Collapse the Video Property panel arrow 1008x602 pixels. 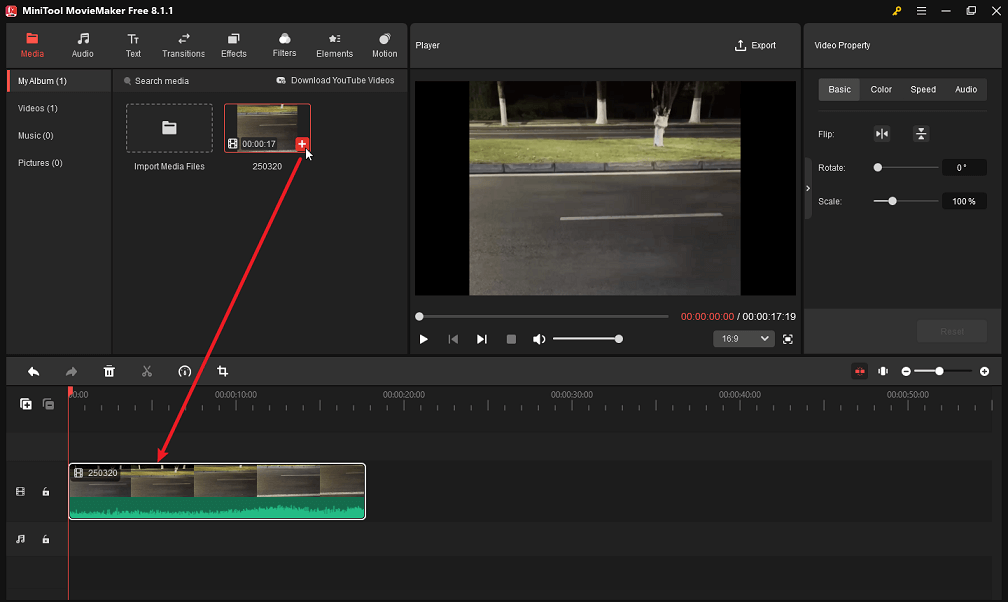pos(808,188)
